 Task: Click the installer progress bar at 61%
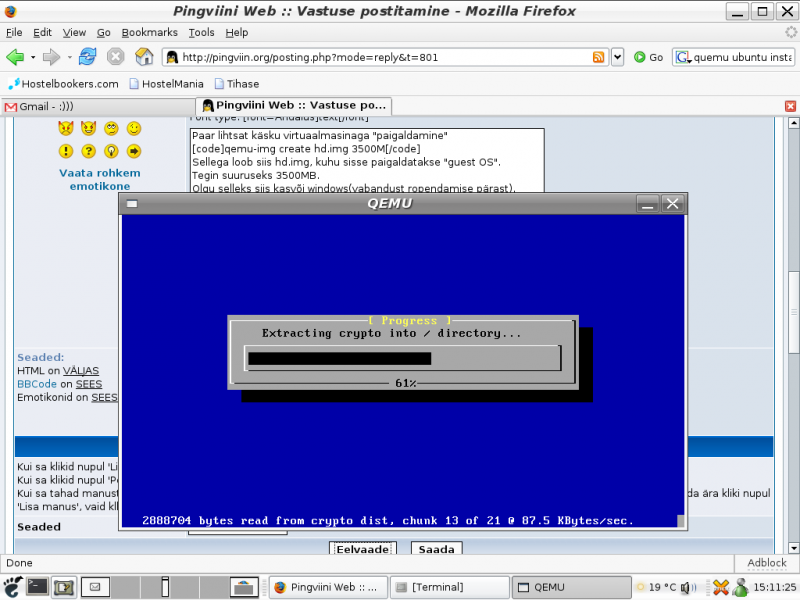403,358
